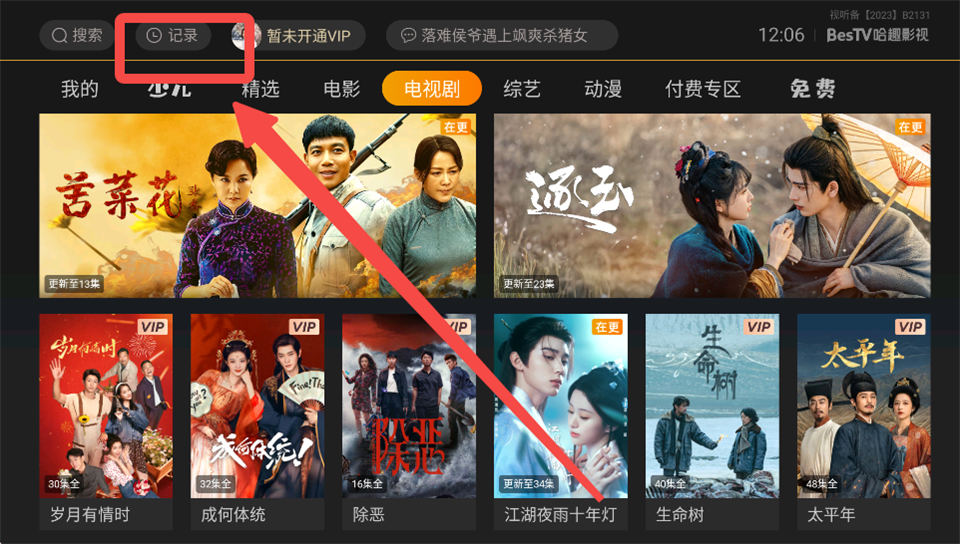Switch to the 免费 tab
This screenshot has height=544, width=960.
(812, 89)
